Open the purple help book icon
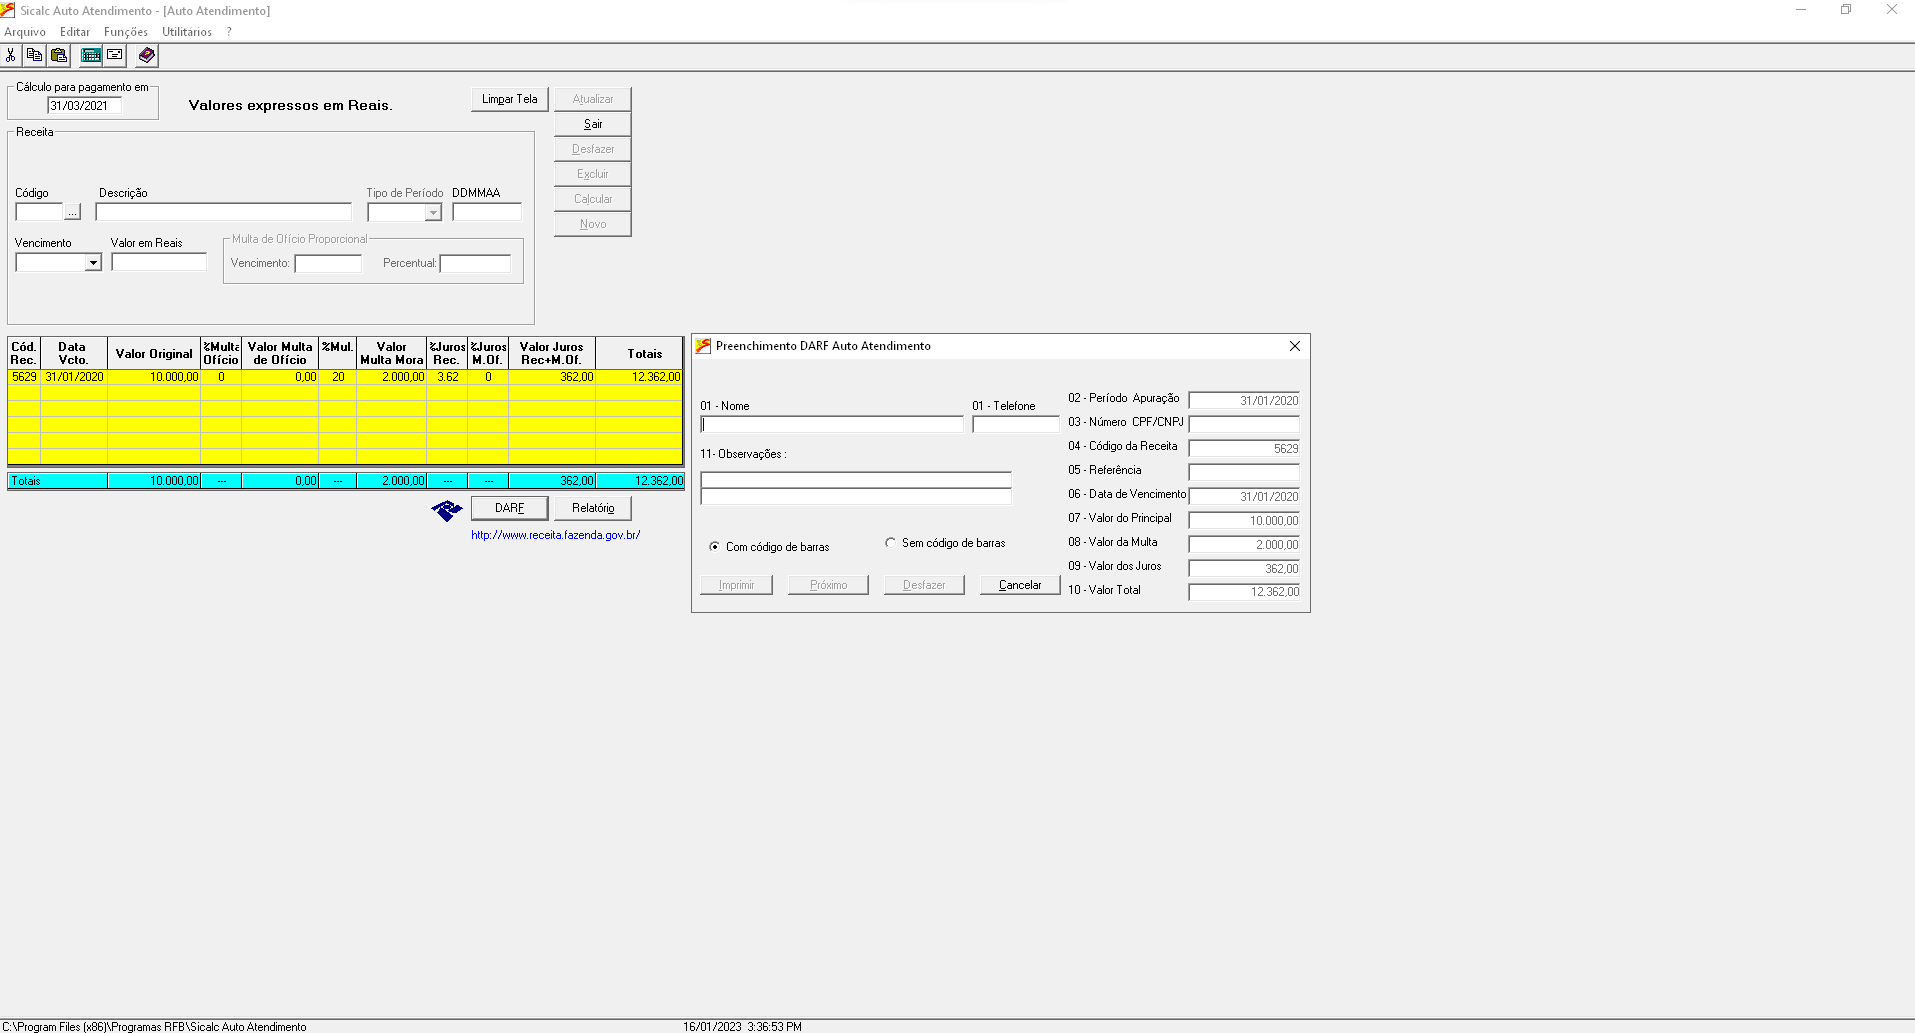Viewport: 1915px width, 1033px height. (x=147, y=55)
